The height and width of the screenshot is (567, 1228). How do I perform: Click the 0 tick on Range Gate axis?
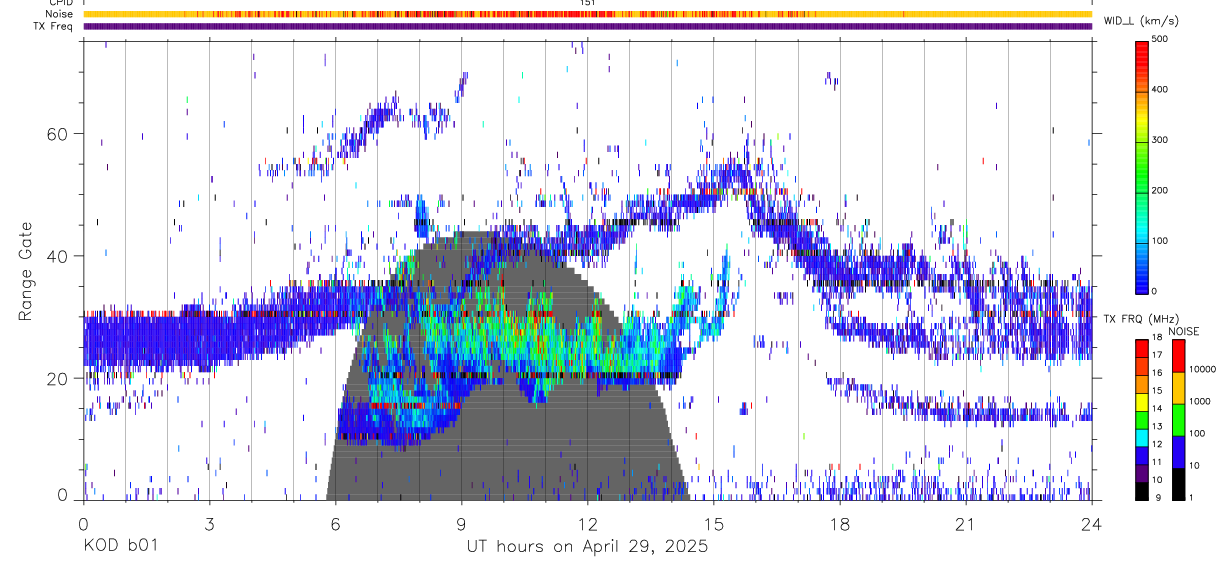[63, 495]
